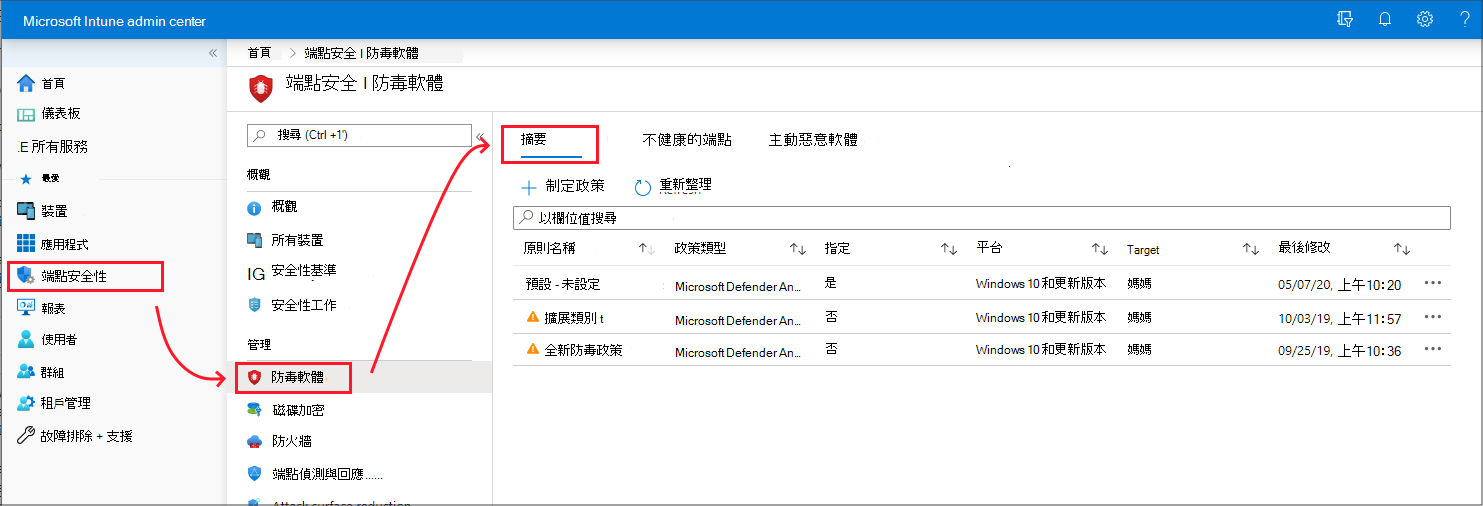Focus the 搜尋 (Ctrl +1') search box
The width and height of the screenshot is (1483, 506).
coord(359,135)
